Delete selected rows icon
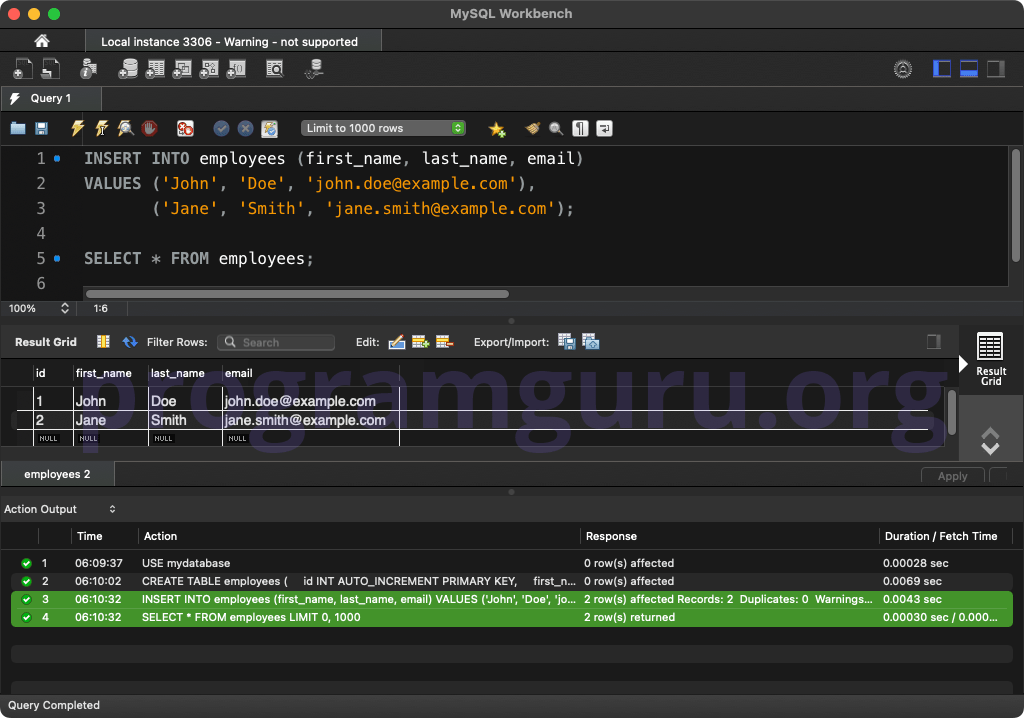The image size is (1024, 718). pyautogui.click(x=444, y=342)
